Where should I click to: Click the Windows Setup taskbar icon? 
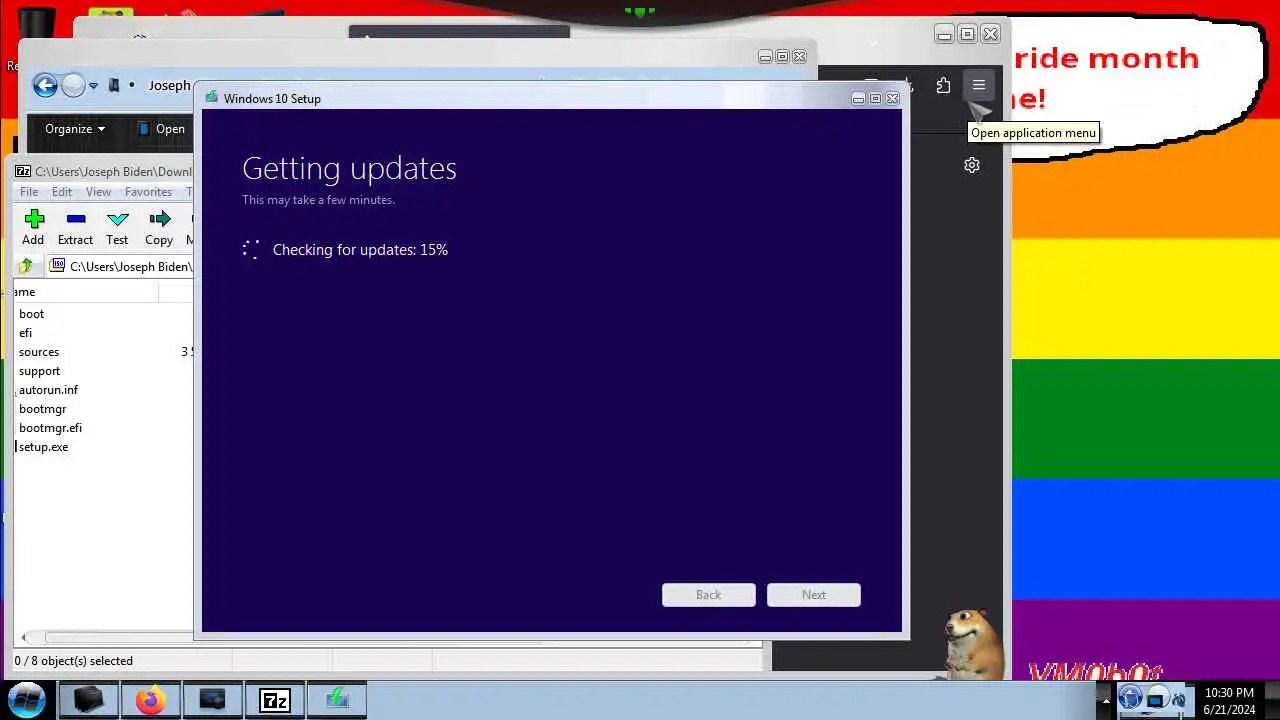click(337, 700)
